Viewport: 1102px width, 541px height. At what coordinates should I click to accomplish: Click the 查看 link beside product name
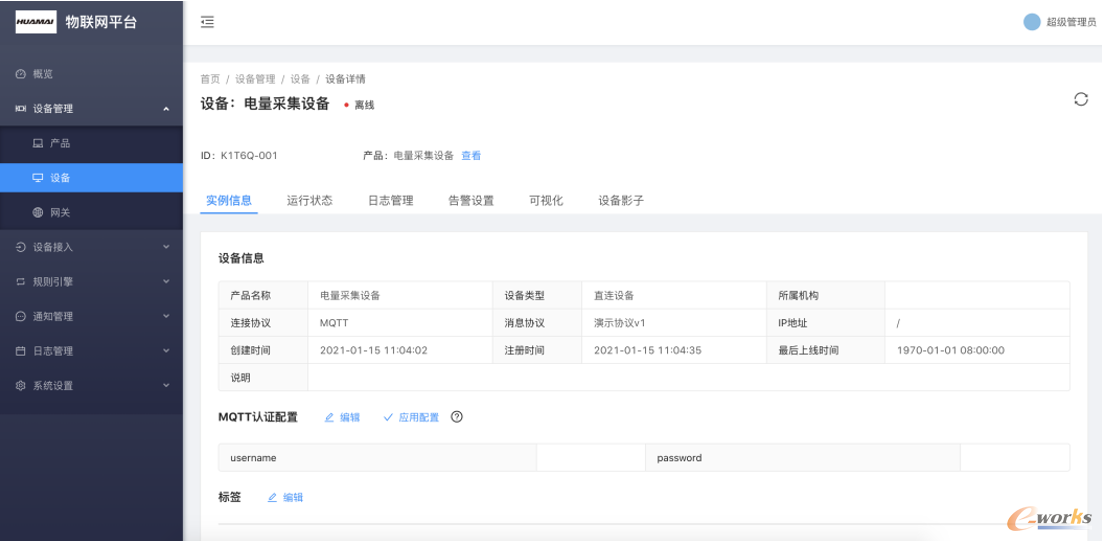pos(472,156)
